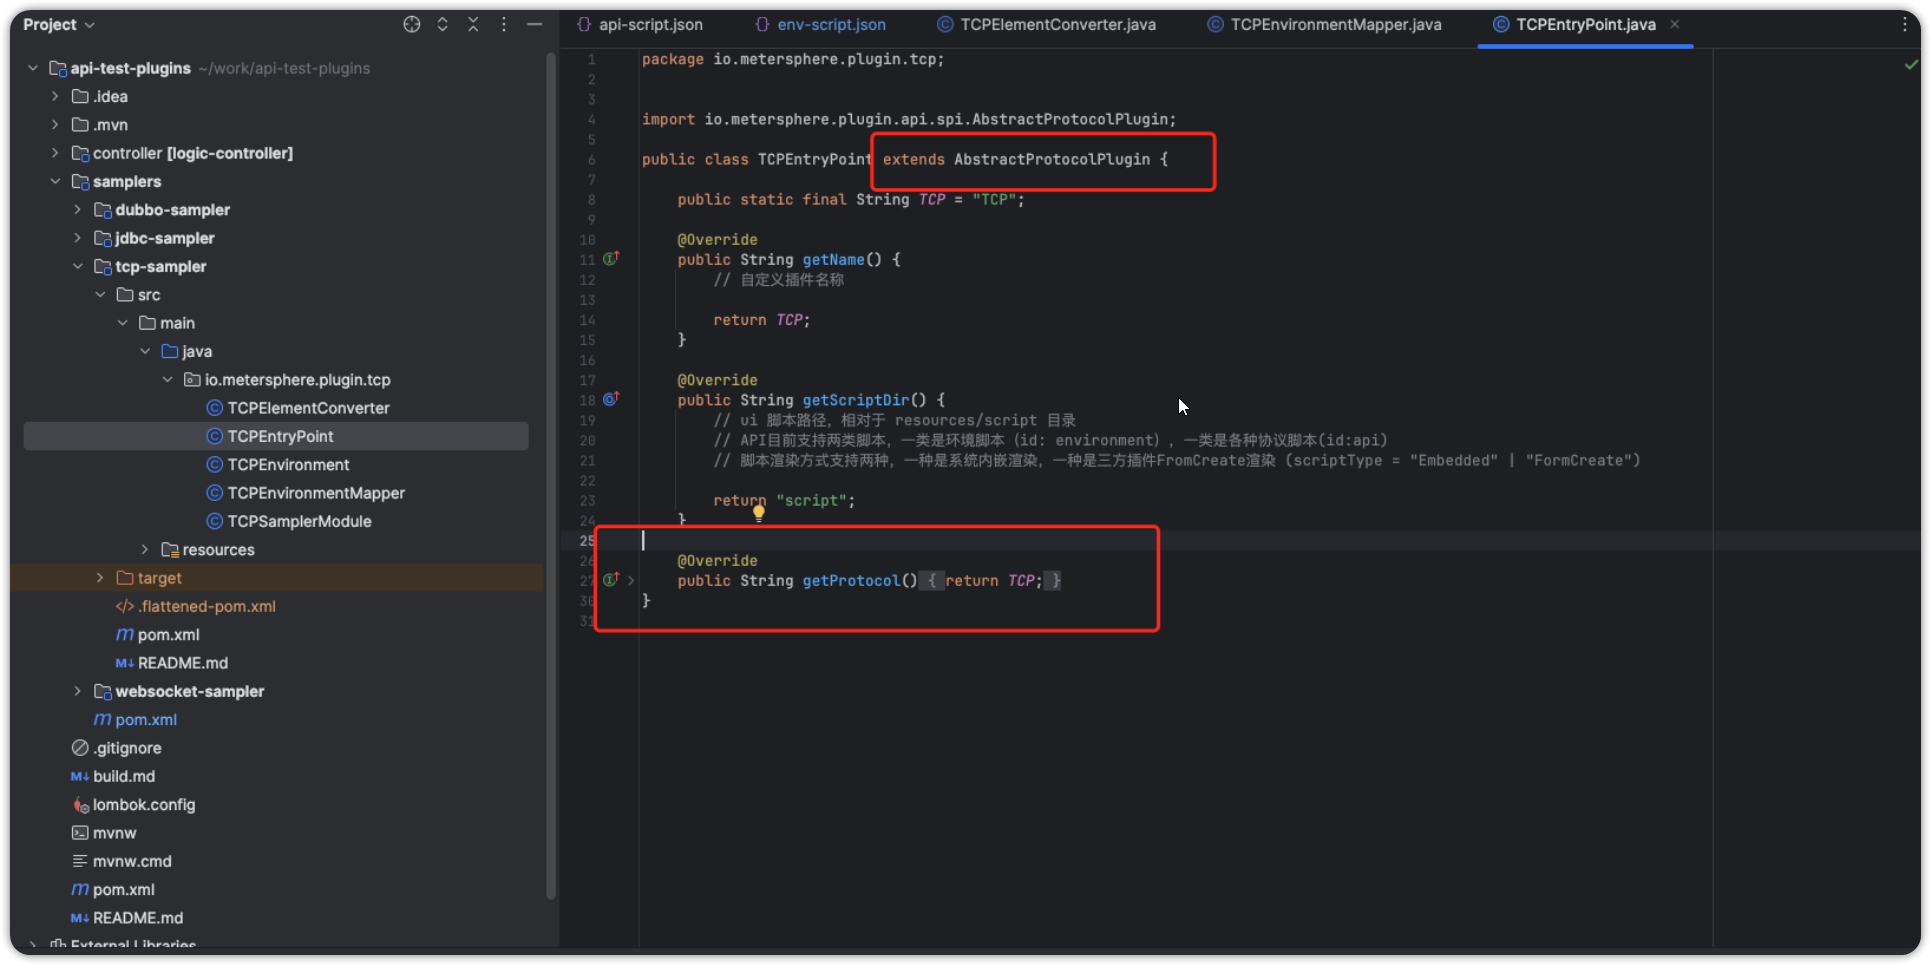
Task: Switch to api-script.json tab
Action: coord(640,24)
